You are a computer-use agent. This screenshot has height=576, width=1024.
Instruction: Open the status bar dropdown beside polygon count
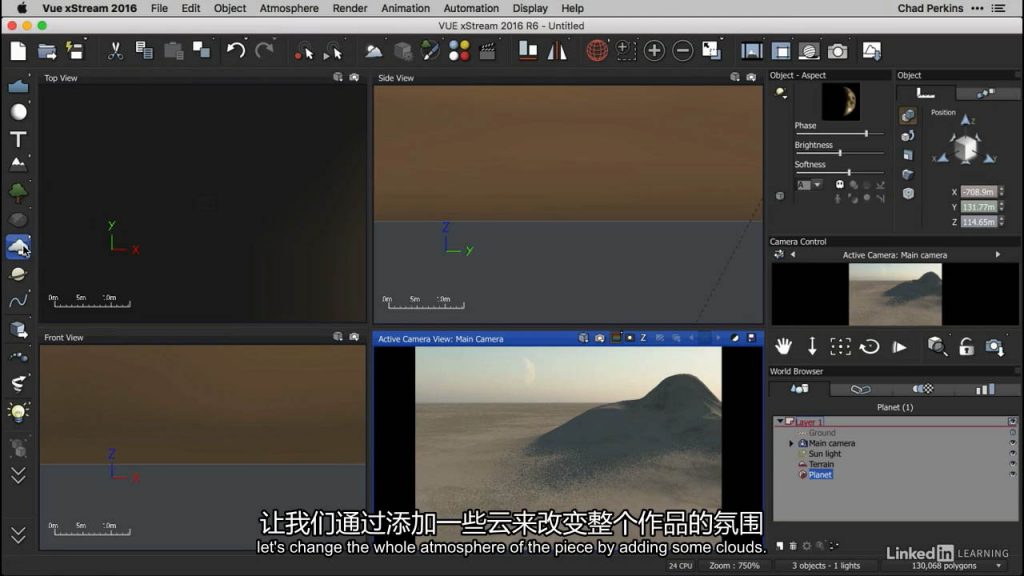[999, 566]
